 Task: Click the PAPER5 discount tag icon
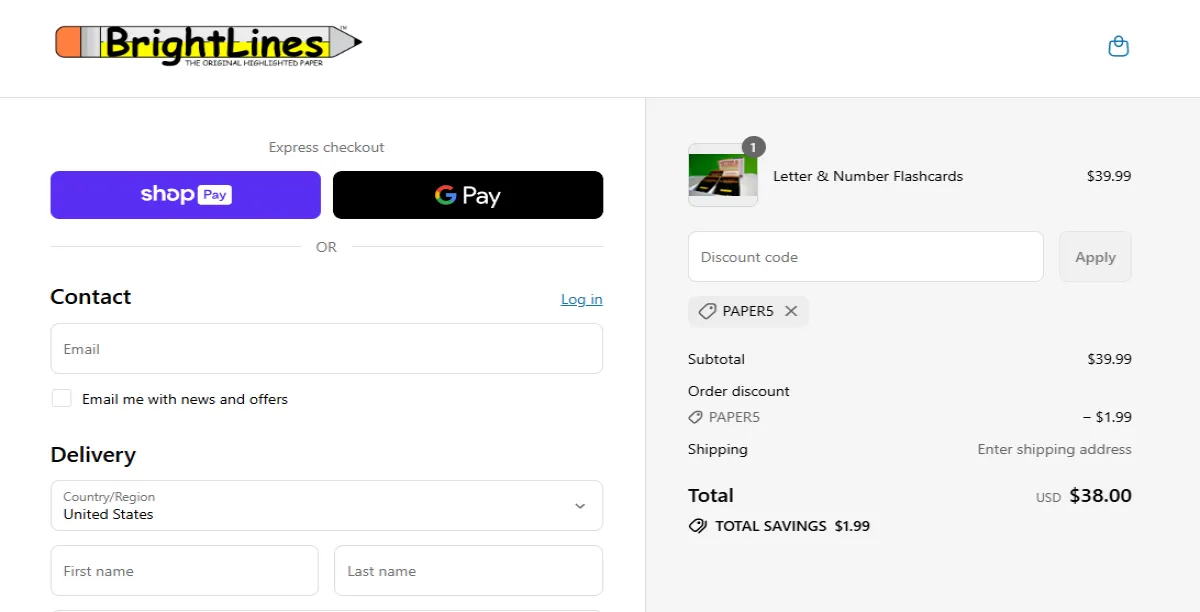(707, 311)
